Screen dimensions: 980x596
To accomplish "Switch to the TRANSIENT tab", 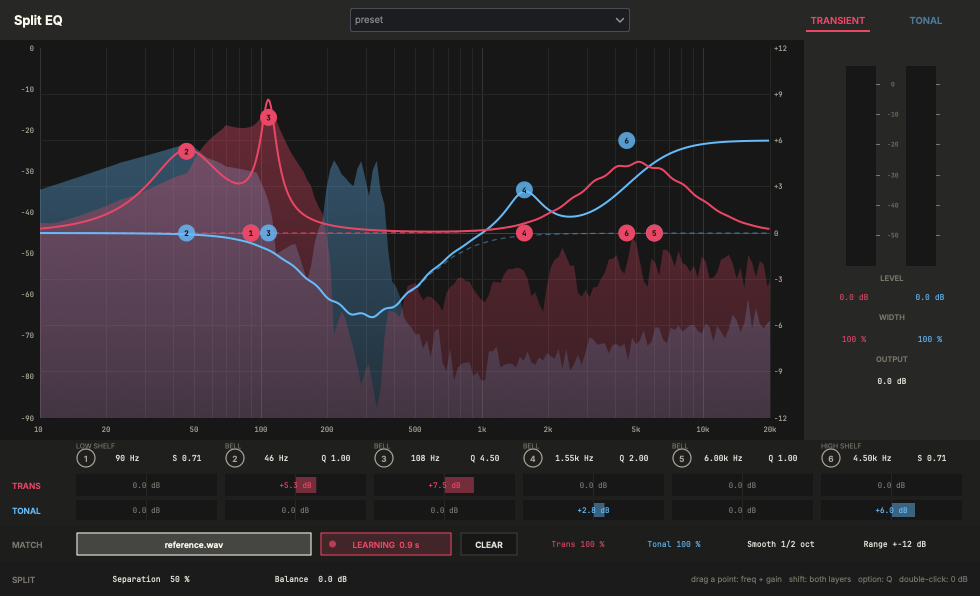I will point(838,21).
